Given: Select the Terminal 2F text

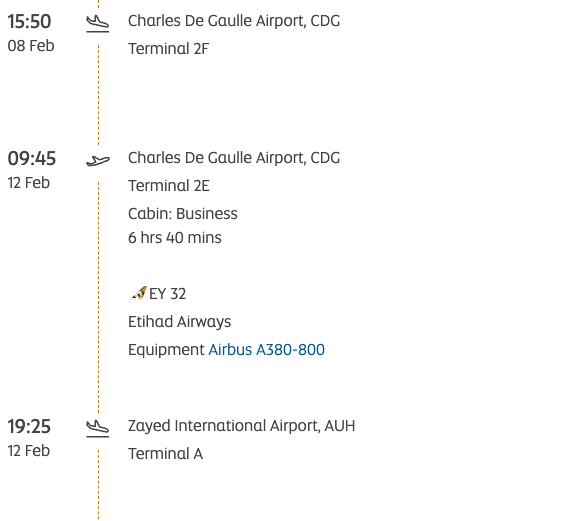Looking at the screenshot, I should pyautogui.click(x=168, y=49).
